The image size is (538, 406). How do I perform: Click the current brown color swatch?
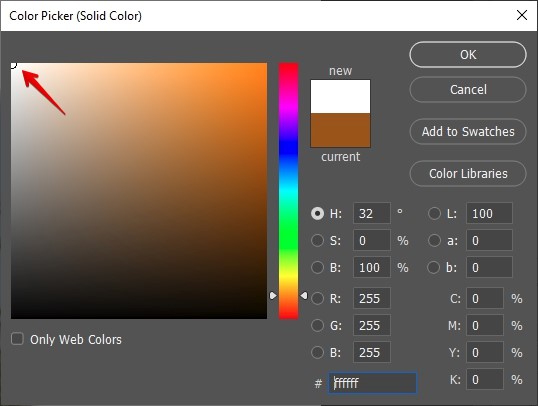pos(340,130)
